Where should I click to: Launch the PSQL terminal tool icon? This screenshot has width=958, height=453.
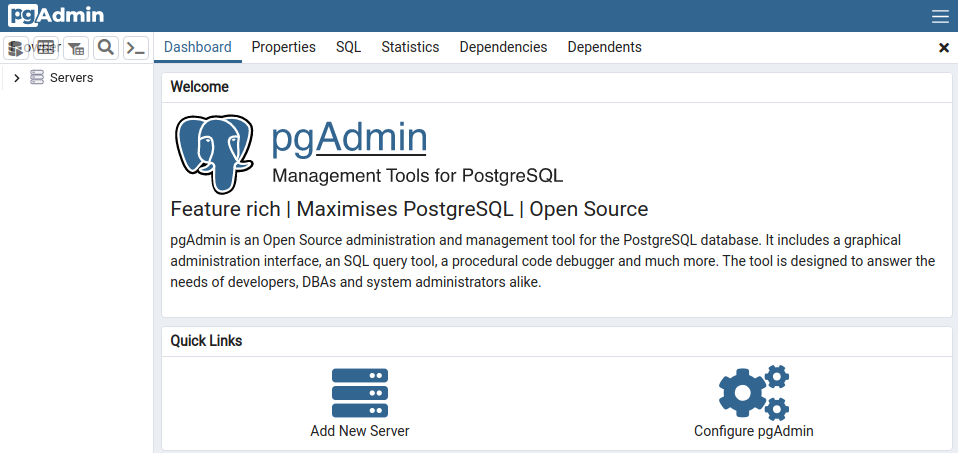[x=136, y=48]
